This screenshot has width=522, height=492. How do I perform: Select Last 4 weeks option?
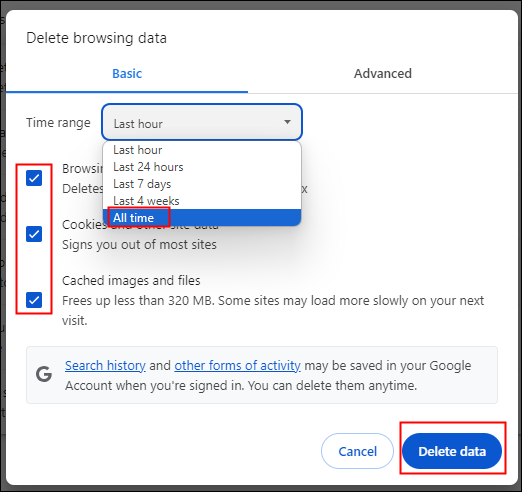pyautogui.click(x=202, y=201)
